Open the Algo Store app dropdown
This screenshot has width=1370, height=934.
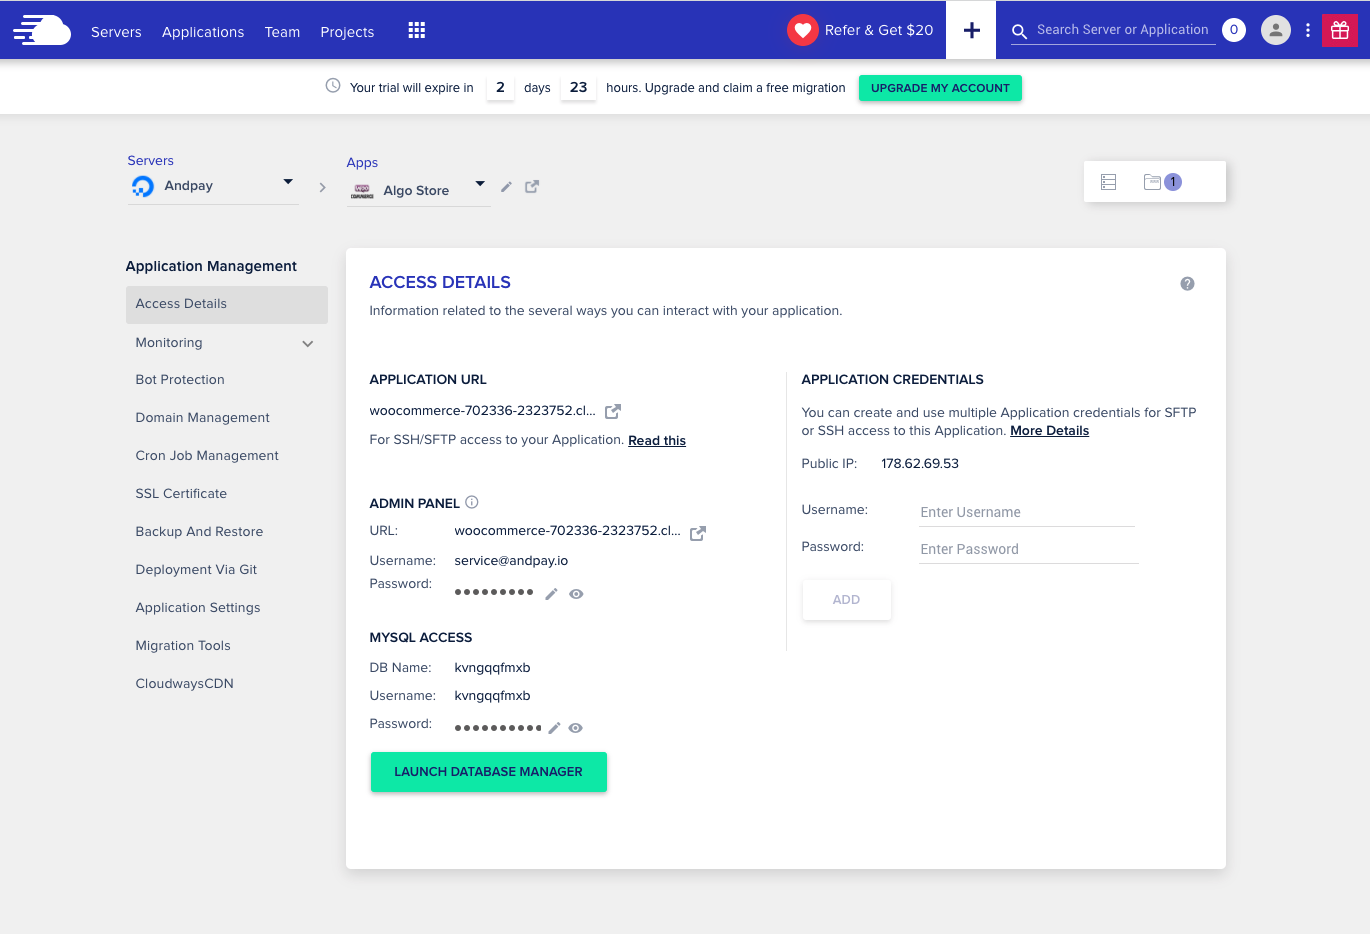coord(480,184)
